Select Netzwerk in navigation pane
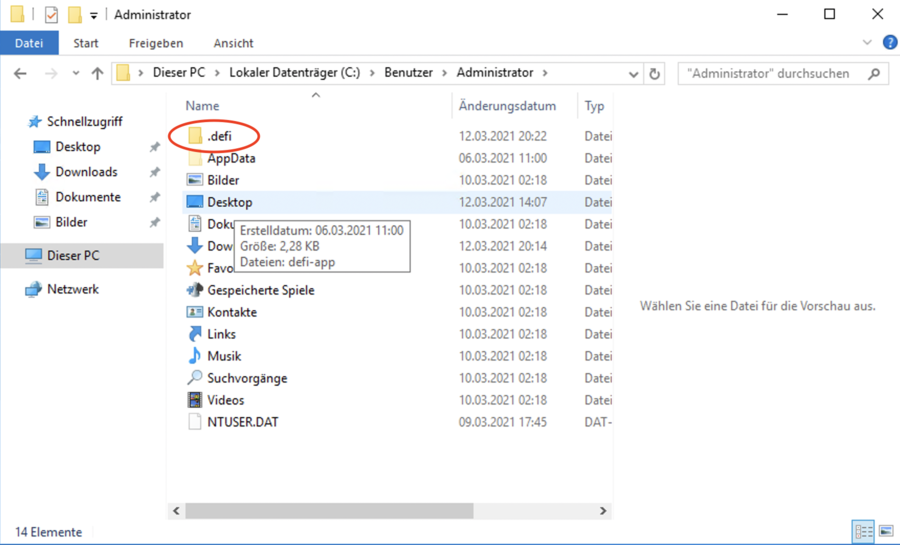 72,289
